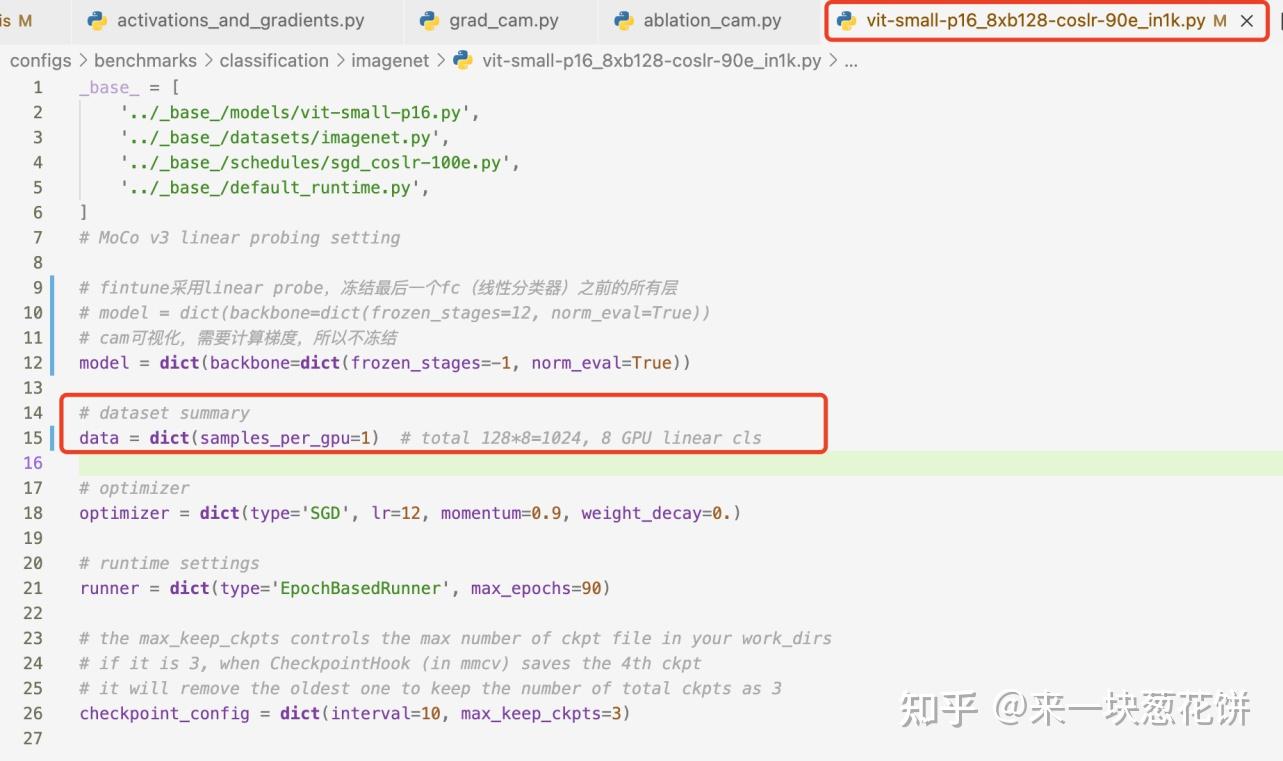The image size is (1283, 761).
Task: Click the samples_per_gpu=1 code on line 15
Action: coord(290,438)
